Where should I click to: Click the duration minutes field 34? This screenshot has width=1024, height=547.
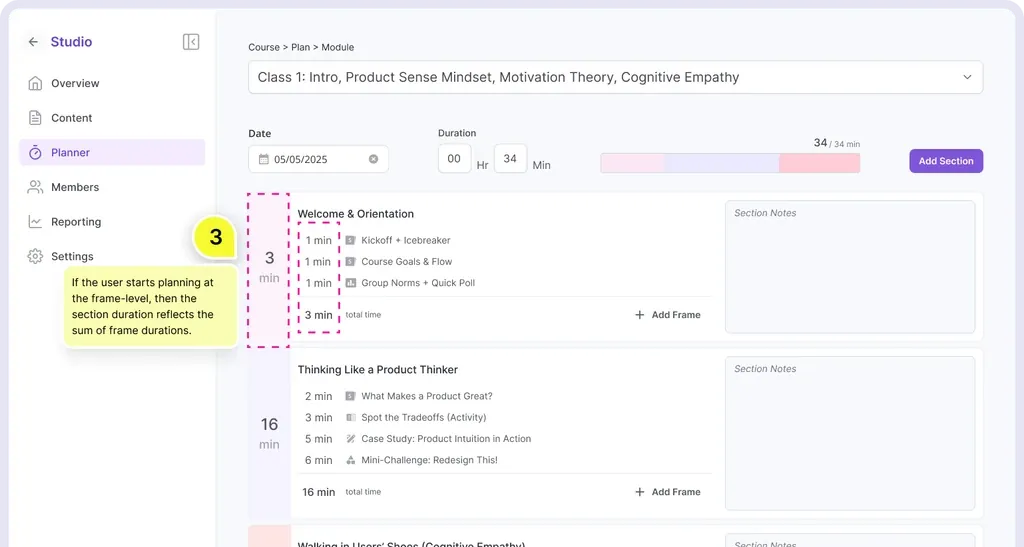(x=510, y=159)
